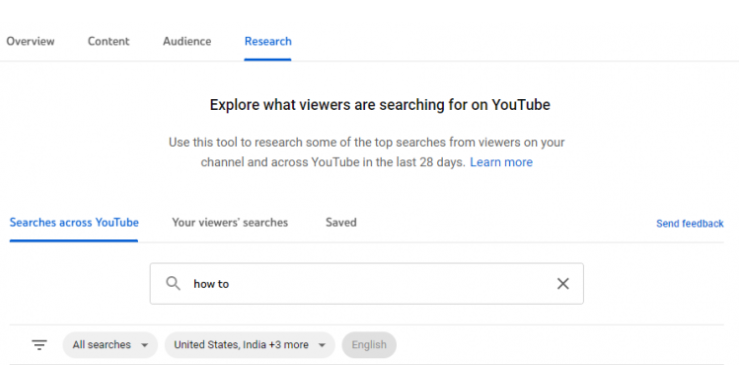
Task: Select Searches across YouTube tab
Action: coord(74,222)
